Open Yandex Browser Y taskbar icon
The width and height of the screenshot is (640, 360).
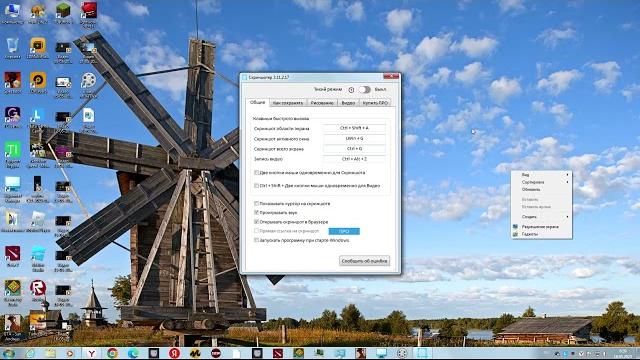(92, 353)
